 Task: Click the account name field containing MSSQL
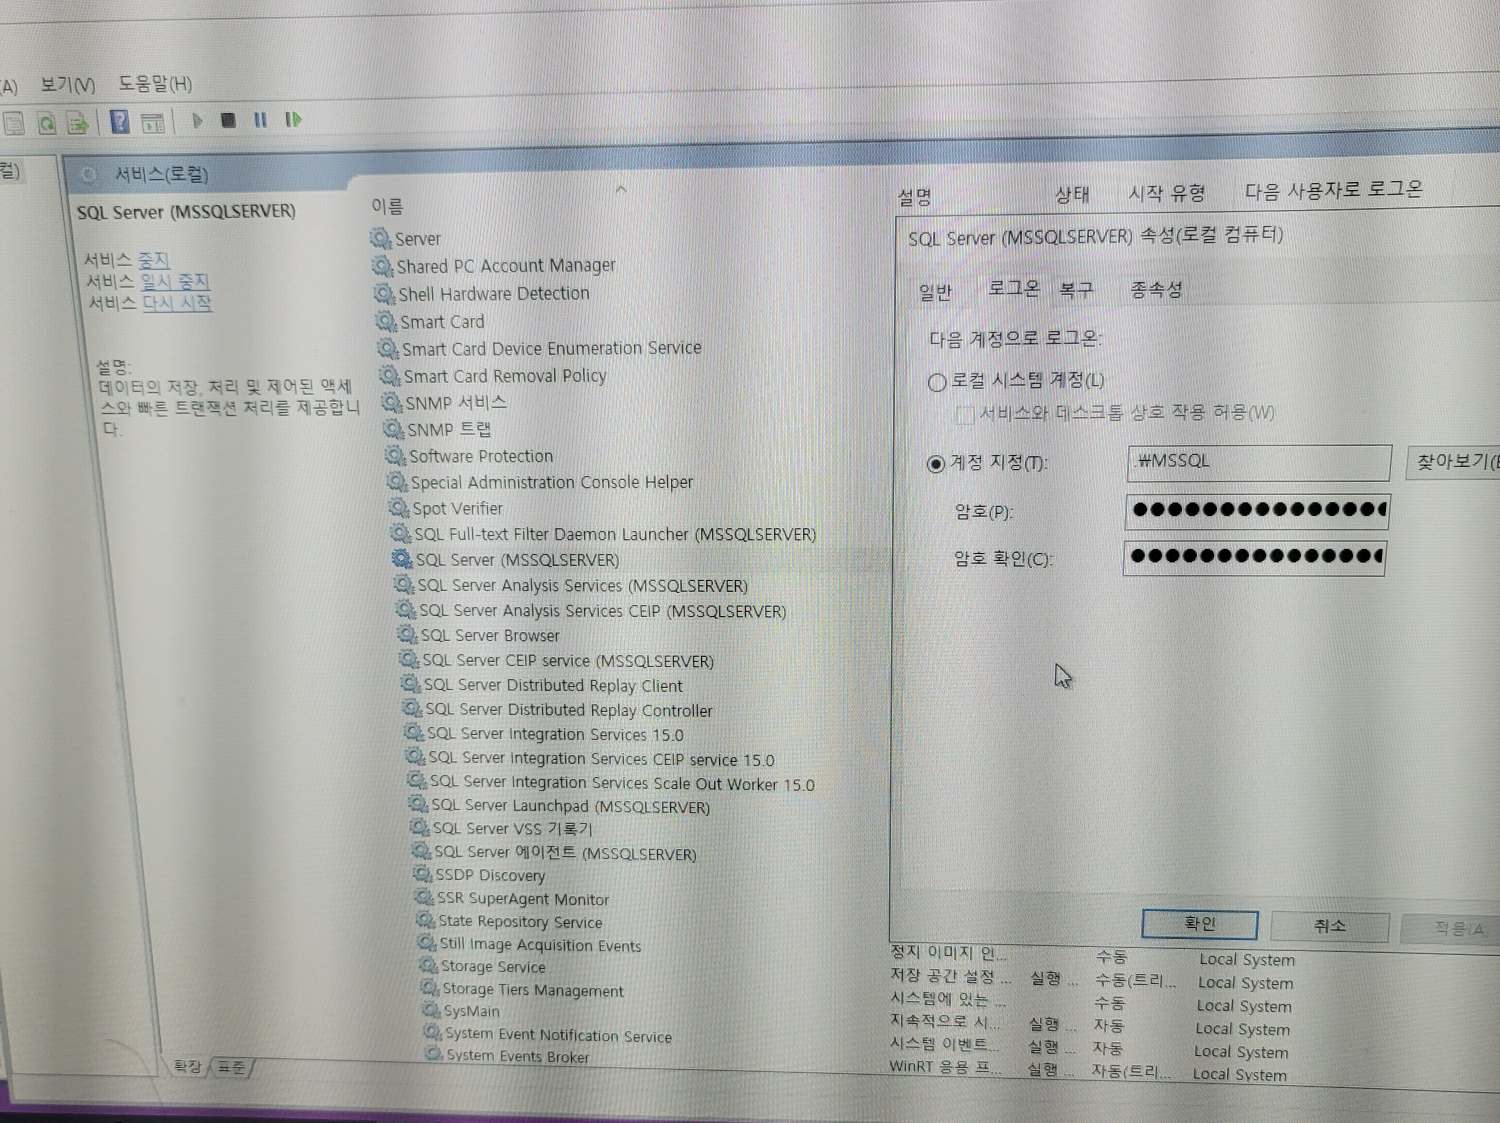1259,463
